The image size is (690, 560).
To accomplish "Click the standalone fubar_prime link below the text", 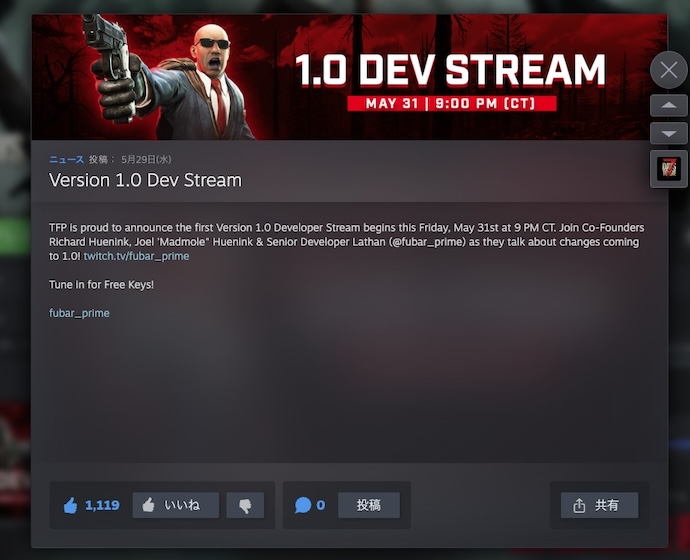I will [x=79, y=313].
